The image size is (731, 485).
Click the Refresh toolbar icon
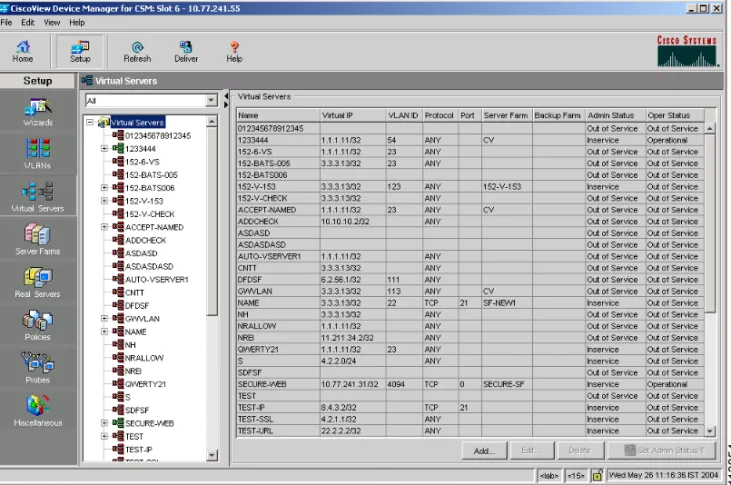137,52
